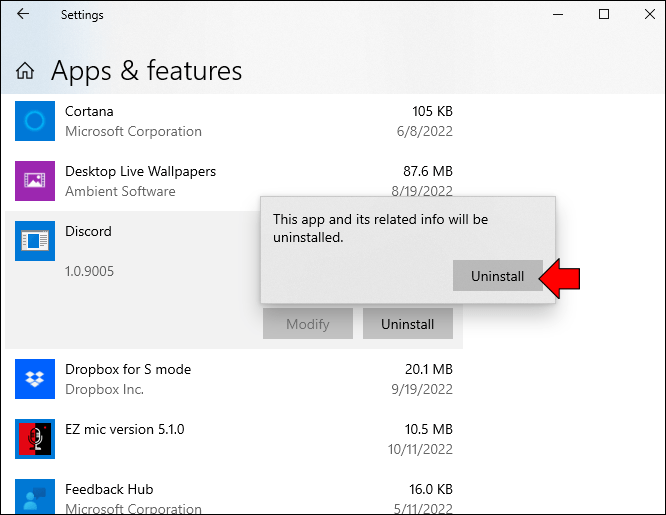The image size is (666, 515).
Task: Maximize the Settings window
Action: coord(604,14)
